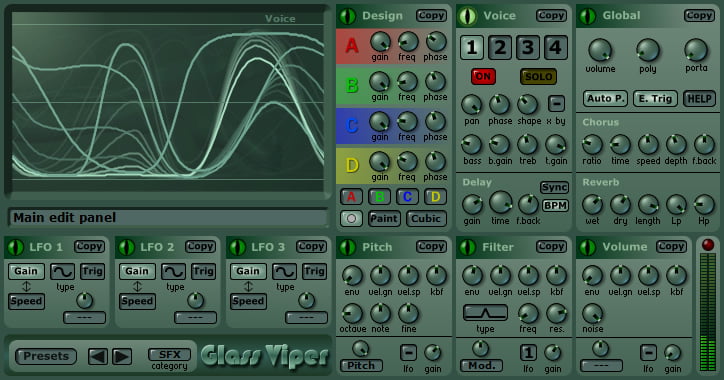Screen dimensions: 724x380
Task: Open LFO 3 destination dropdown showing dashes
Action: (x=307, y=318)
